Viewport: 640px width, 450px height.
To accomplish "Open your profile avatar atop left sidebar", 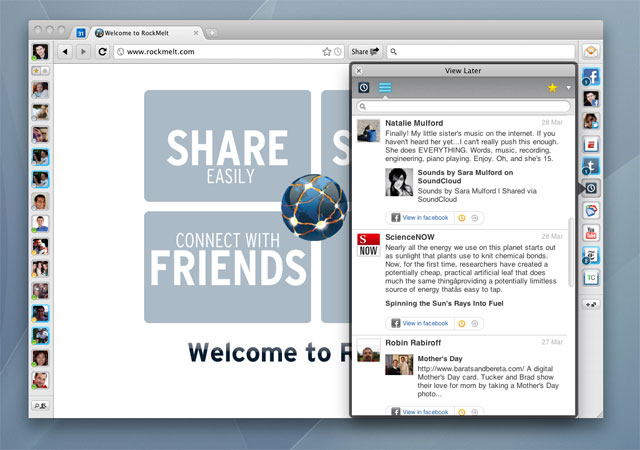I will (x=40, y=51).
